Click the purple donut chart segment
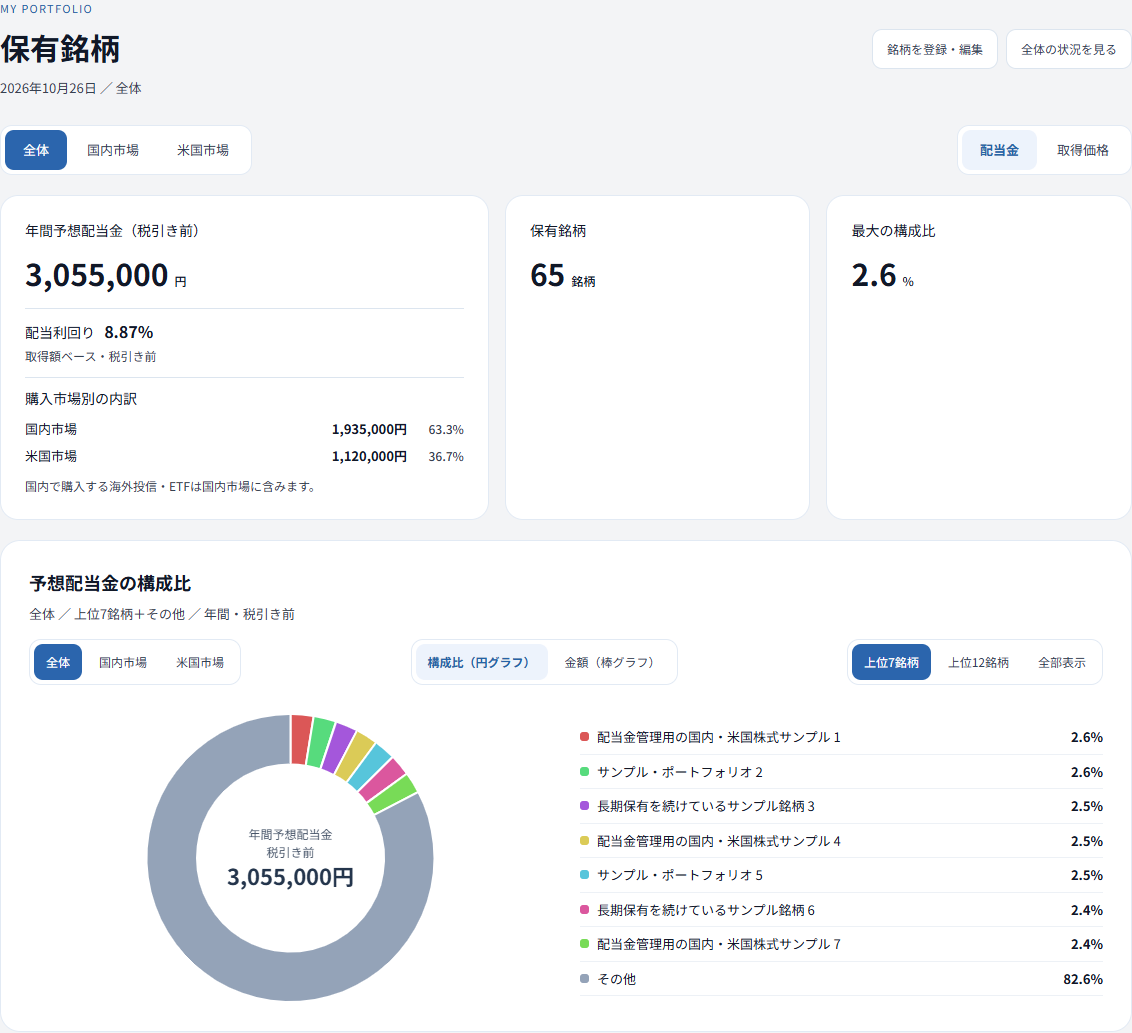1132x1033 pixels. click(339, 748)
